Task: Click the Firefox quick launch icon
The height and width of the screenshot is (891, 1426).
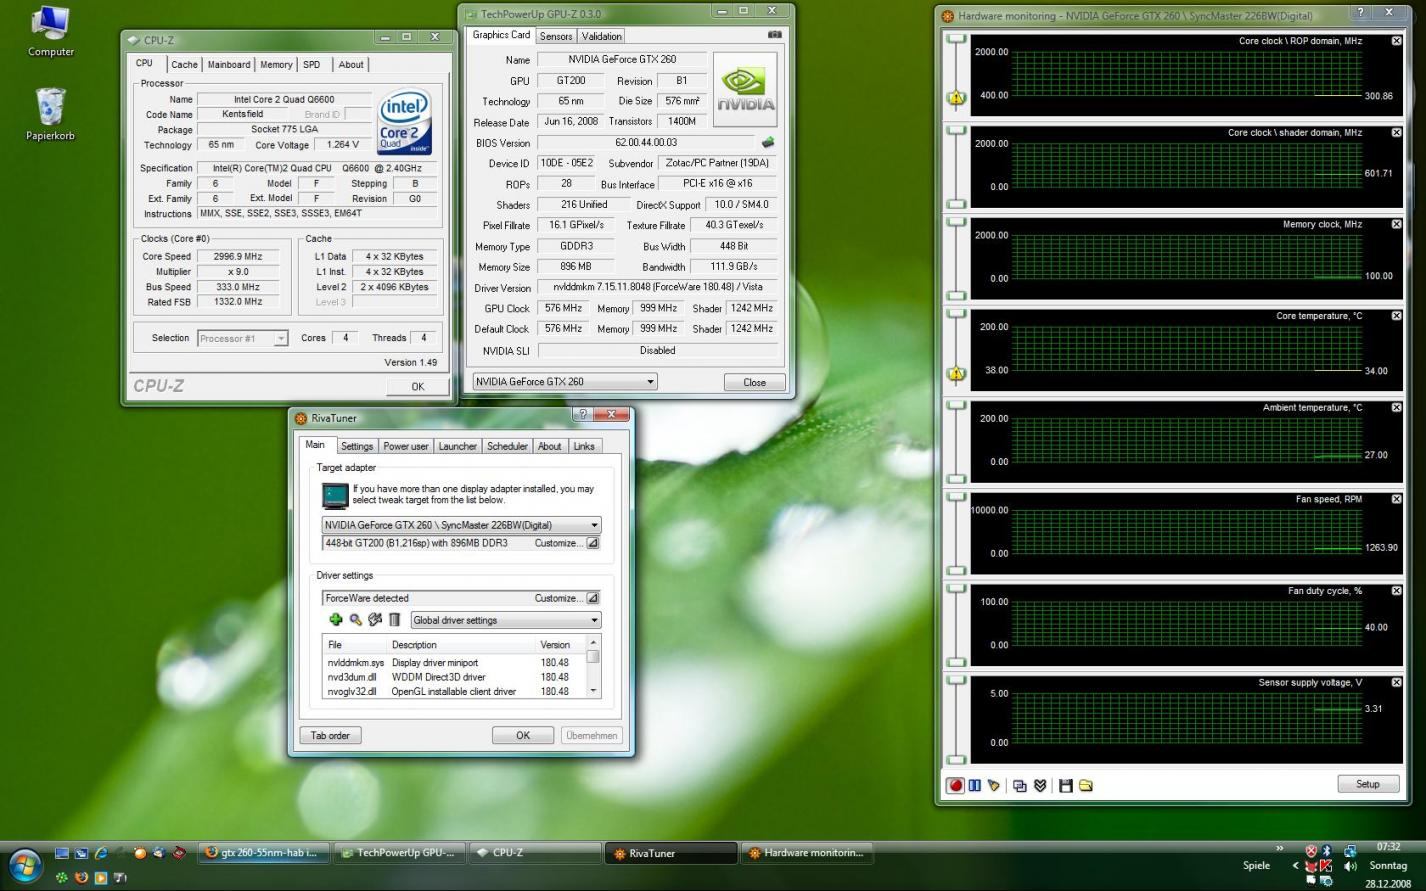Action: (82, 878)
